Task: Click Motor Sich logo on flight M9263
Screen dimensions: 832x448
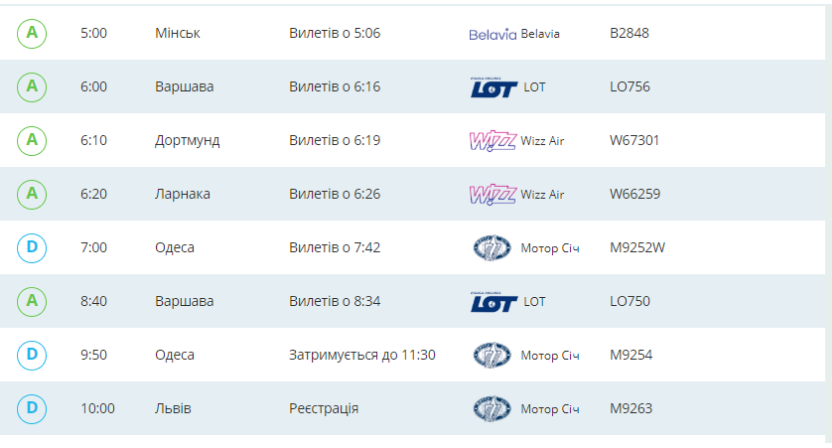Action: tap(491, 409)
